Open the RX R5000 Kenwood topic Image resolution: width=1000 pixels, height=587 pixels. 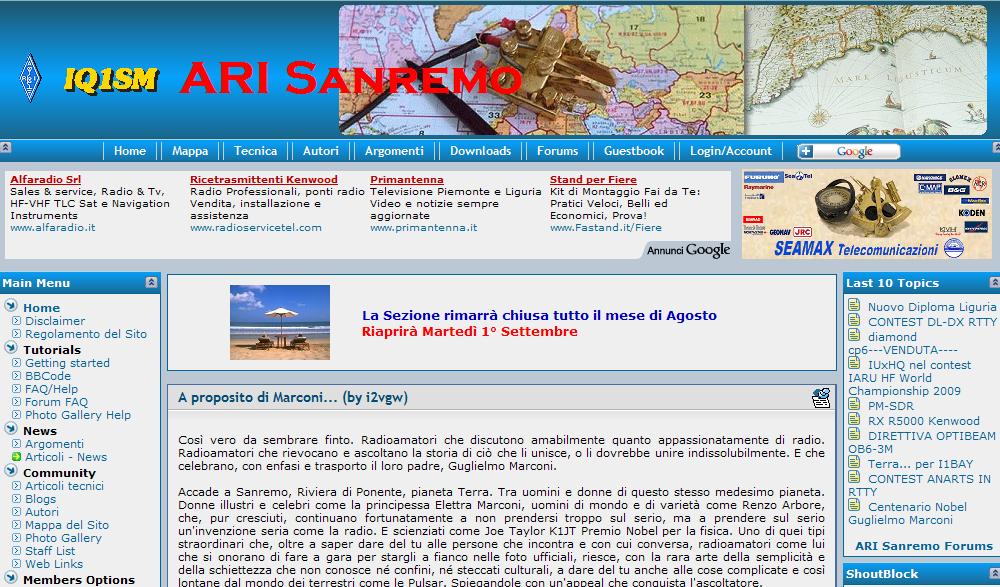(923, 421)
